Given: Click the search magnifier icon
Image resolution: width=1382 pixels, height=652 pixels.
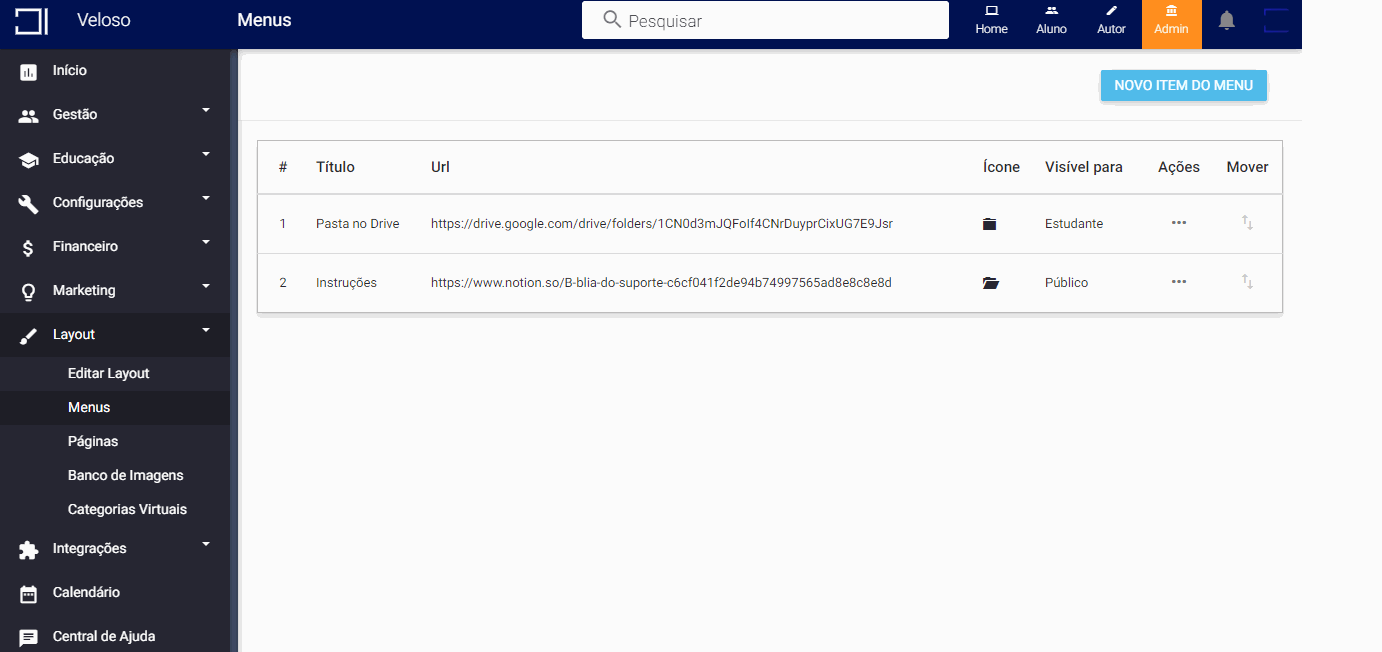Looking at the screenshot, I should click(x=612, y=19).
